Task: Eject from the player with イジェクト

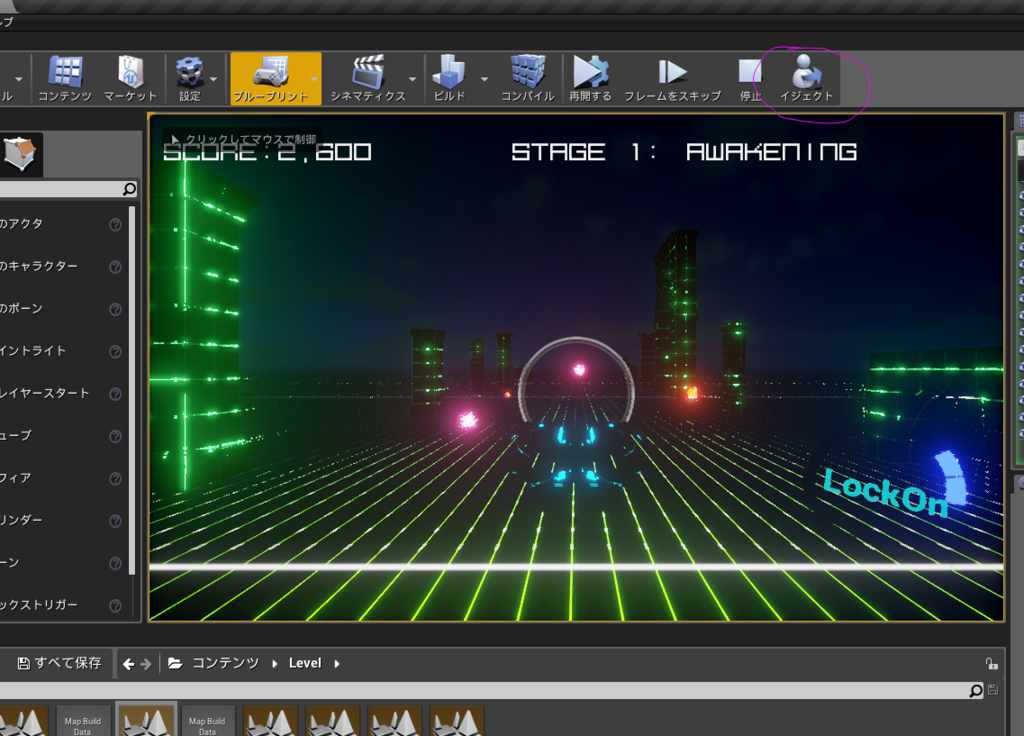Action: pyautogui.click(x=807, y=78)
